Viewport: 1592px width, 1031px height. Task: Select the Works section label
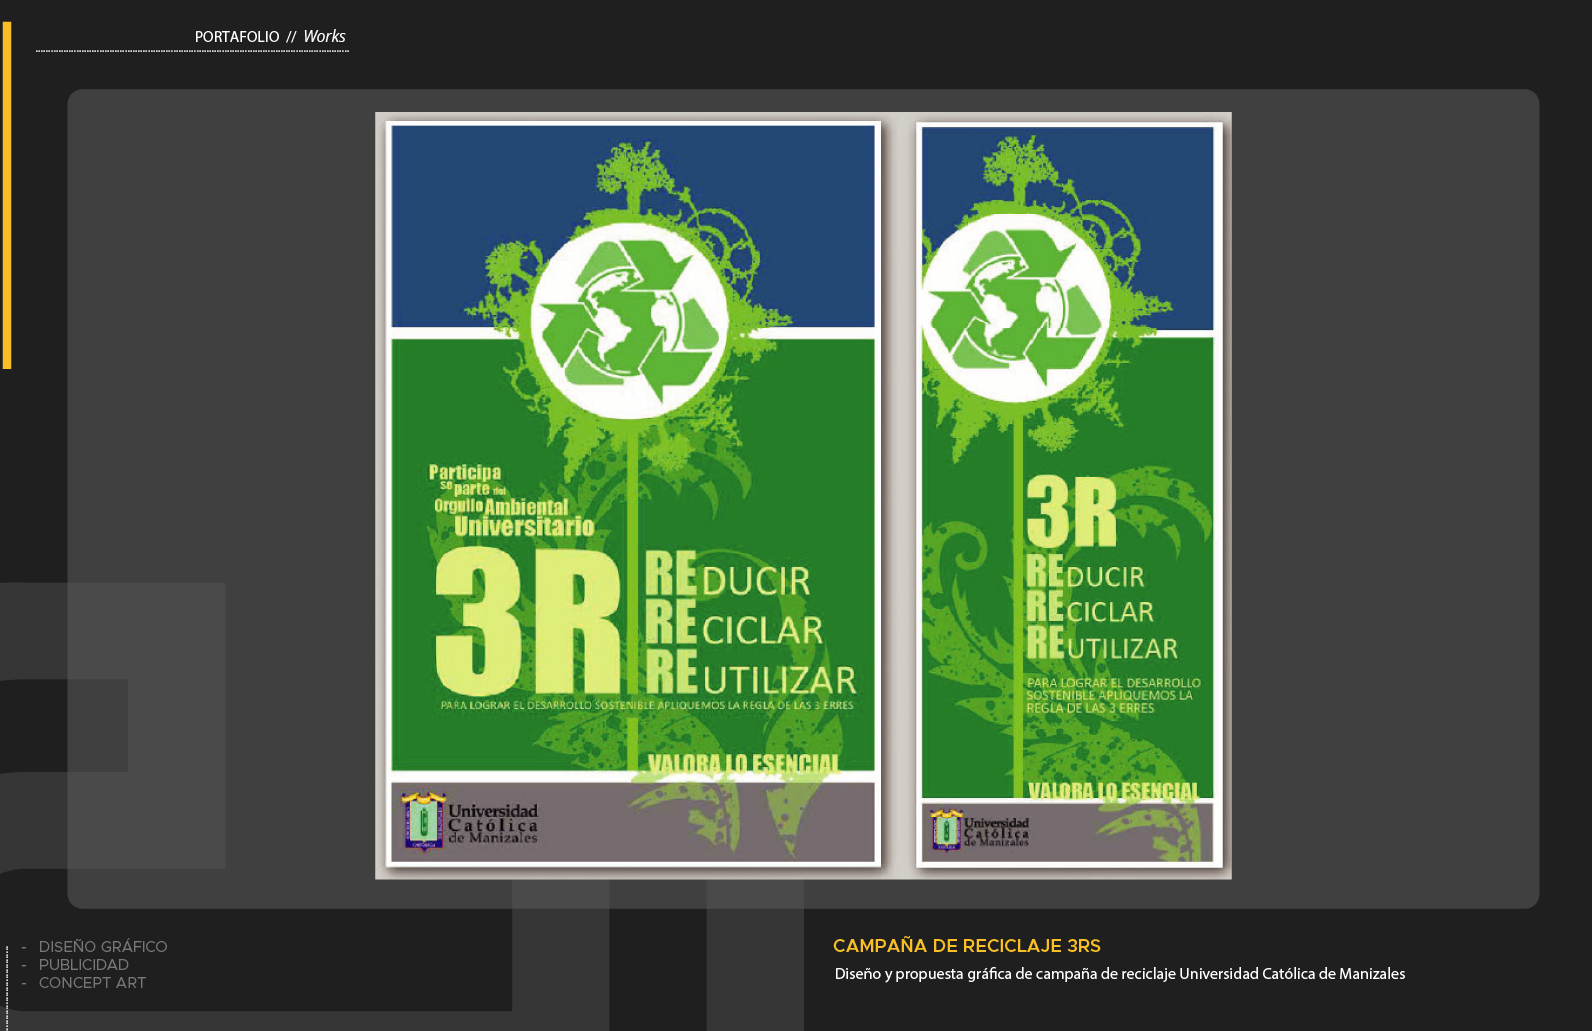tap(324, 37)
